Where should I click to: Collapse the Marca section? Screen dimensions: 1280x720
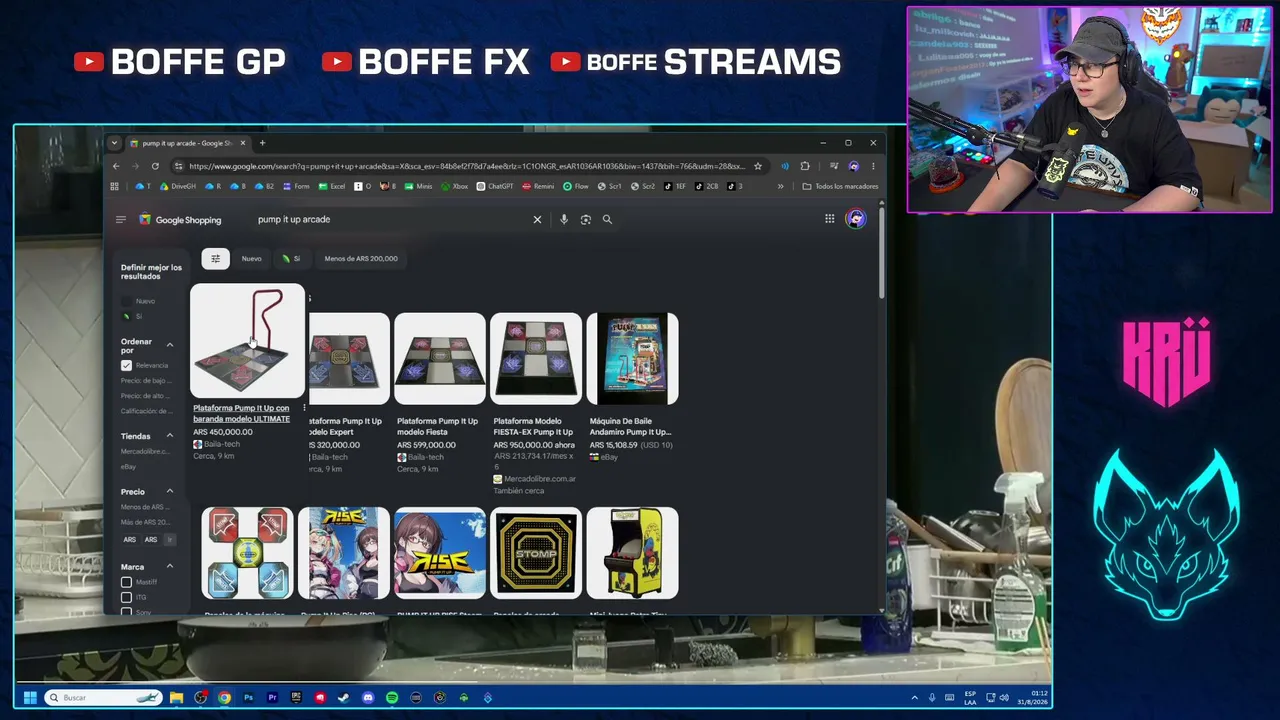point(170,567)
